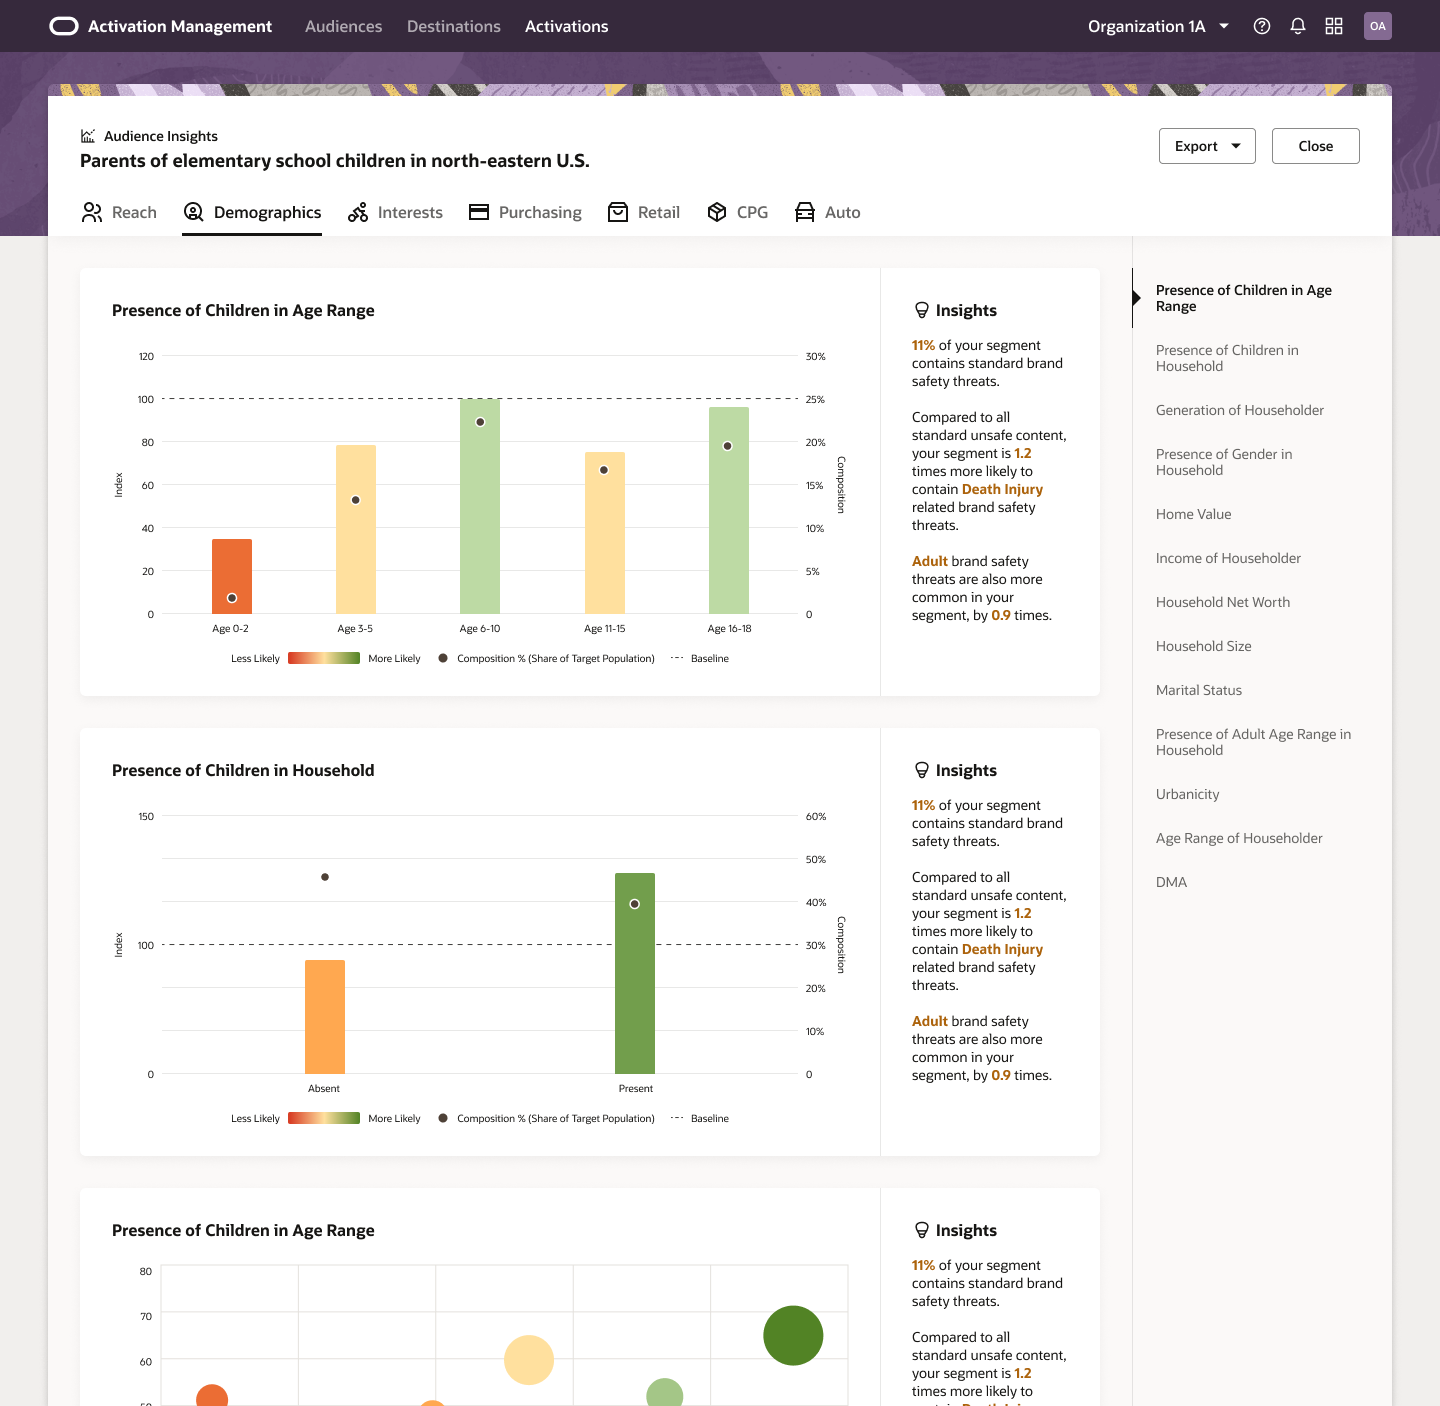Viewport: 1440px width, 1406px height.
Task: Switch to the Reach tab
Action: click(x=119, y=212)
